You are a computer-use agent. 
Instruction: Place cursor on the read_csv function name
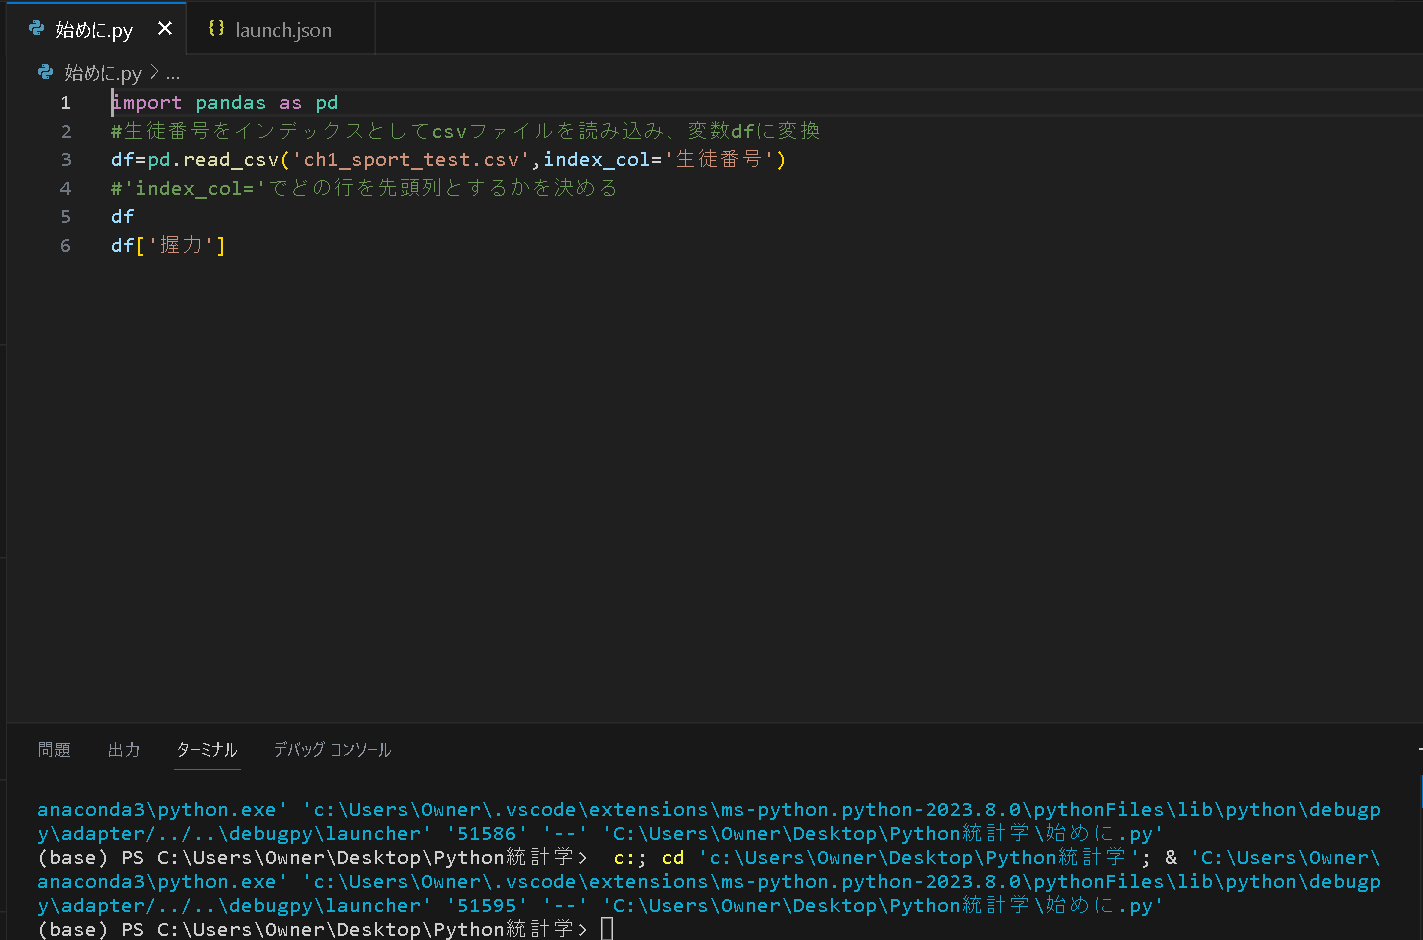click(x=231, y=160)
